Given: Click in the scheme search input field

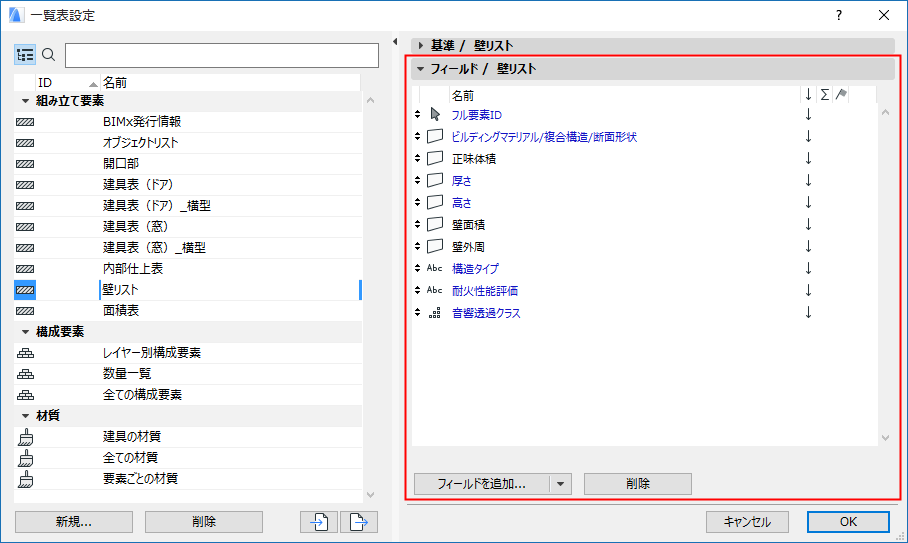Looking at the screenshot, I should click(x=222, y=56).
